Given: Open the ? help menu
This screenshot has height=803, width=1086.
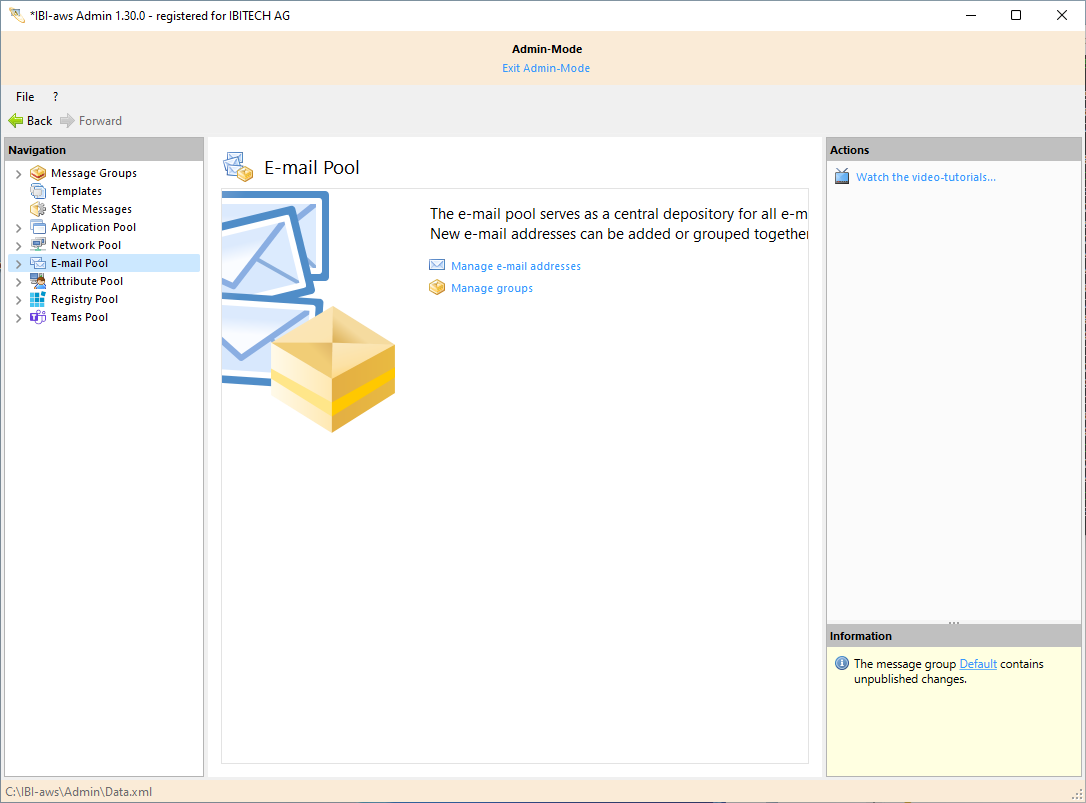Looking at the screenshot, I should coord(55,96).
